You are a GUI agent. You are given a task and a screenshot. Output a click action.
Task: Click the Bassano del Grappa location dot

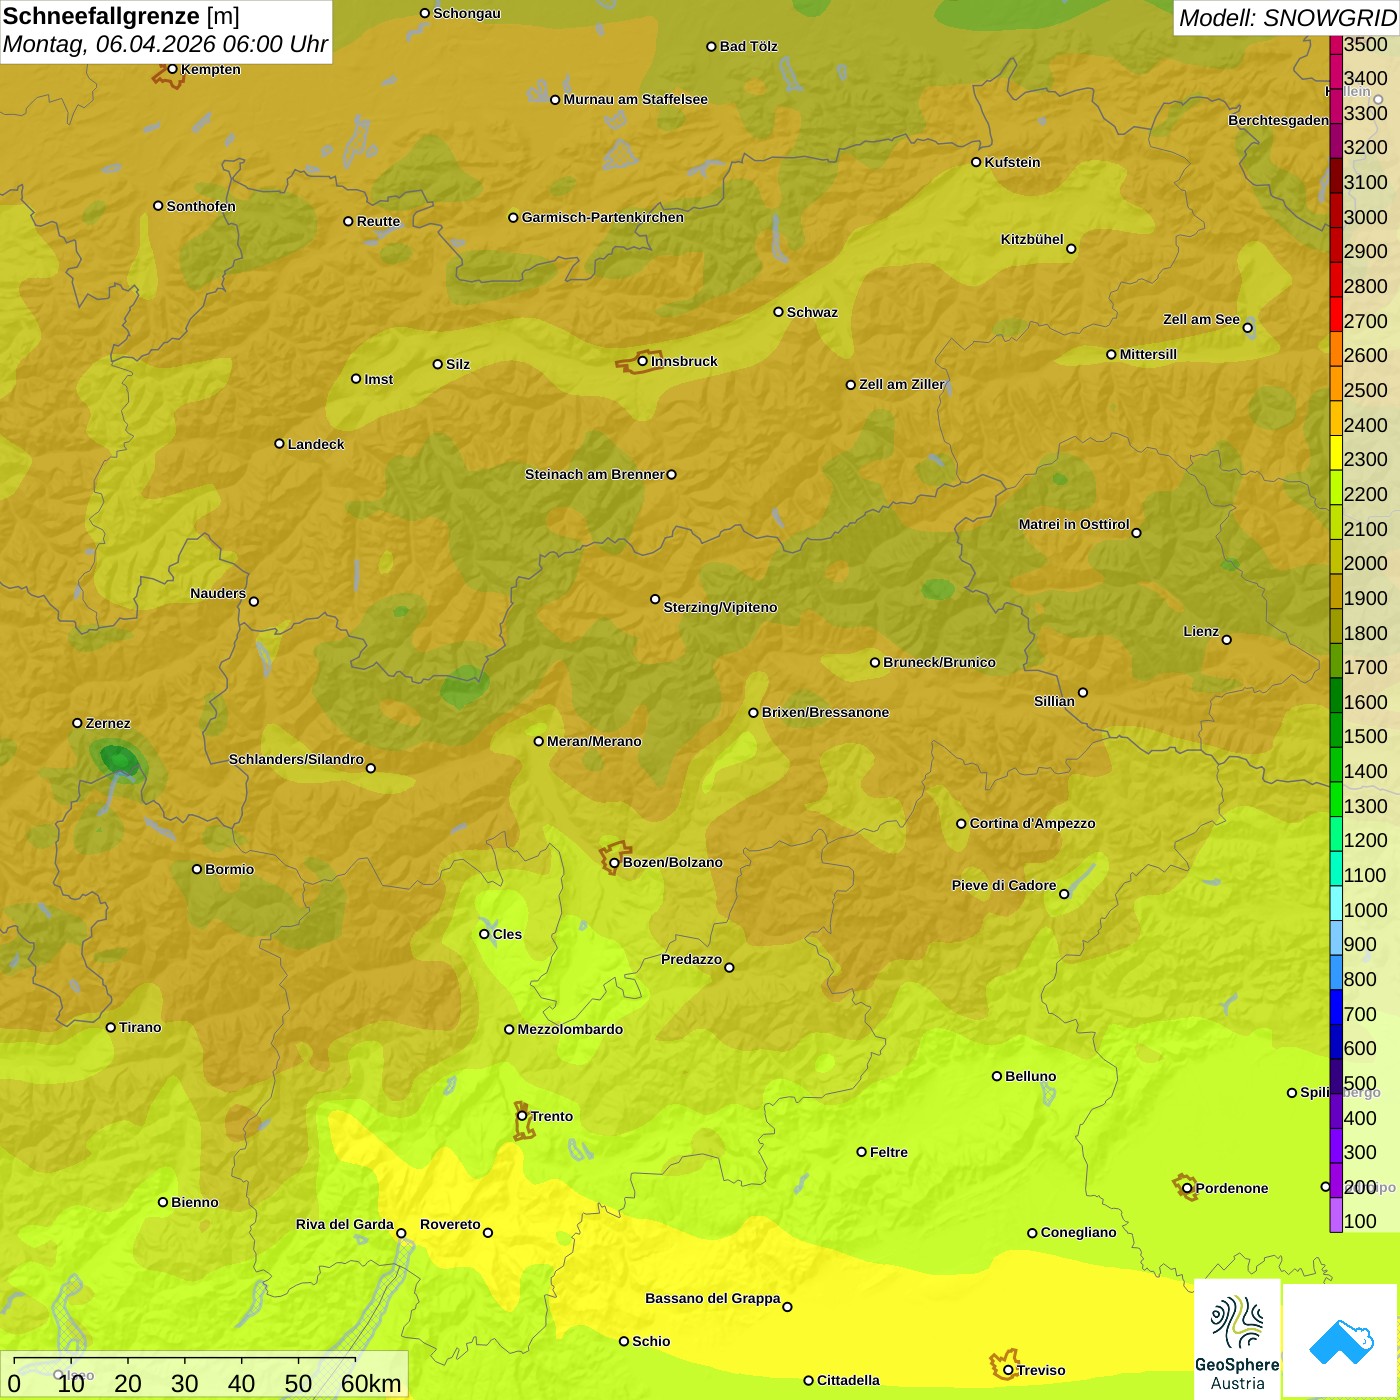tap(787, 1307)
